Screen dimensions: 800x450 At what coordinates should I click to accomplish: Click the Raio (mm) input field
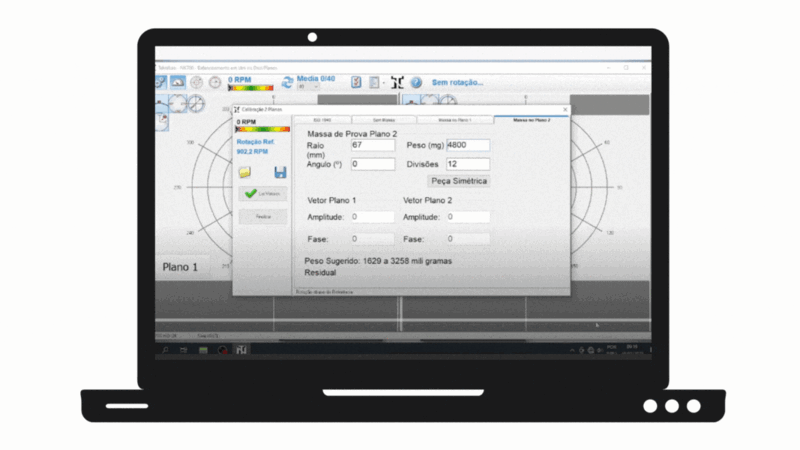[372, 146]
